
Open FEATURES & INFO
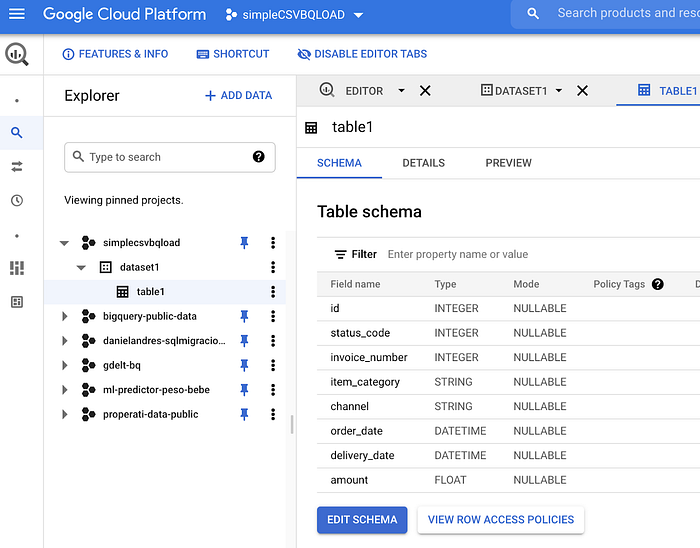[115, 54]
